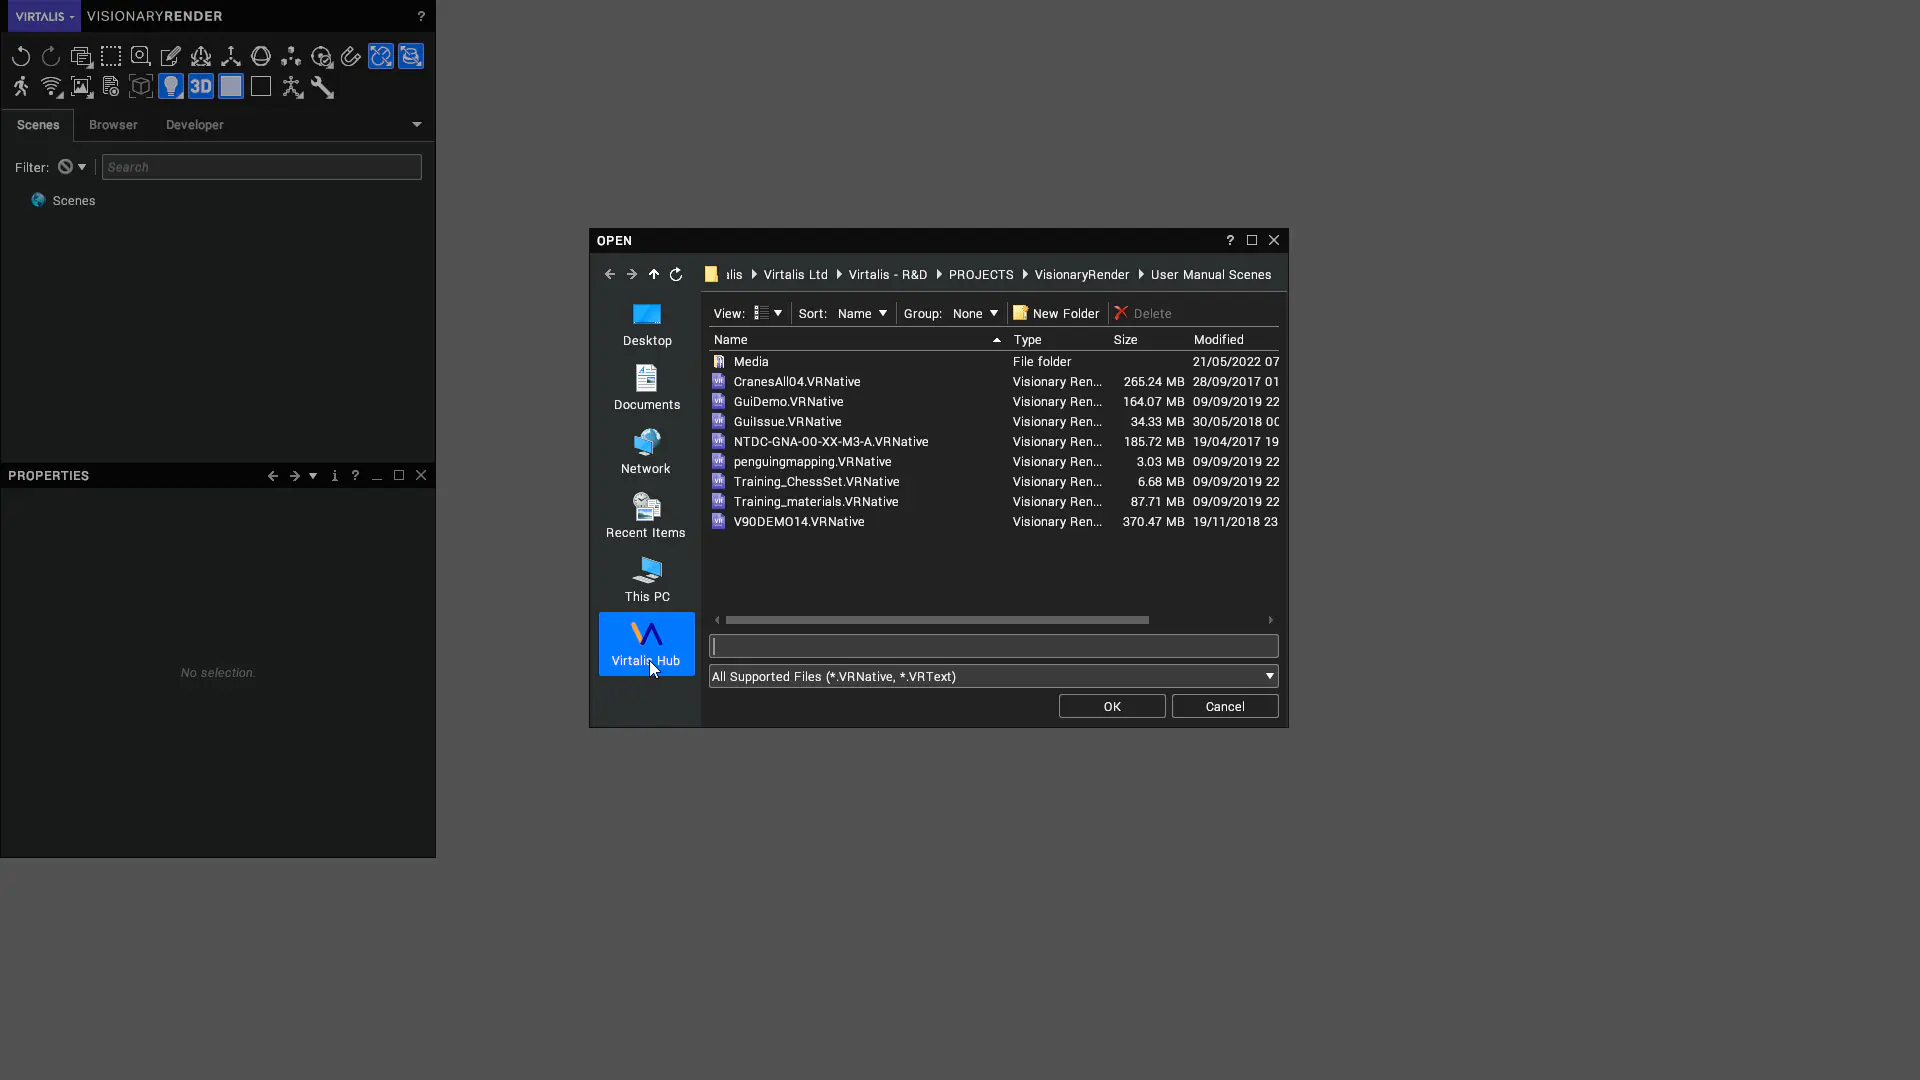The height and width of the screenshot is (1080, 1920).
Task: Click the three cubes assembly icon
Action: 291,57
